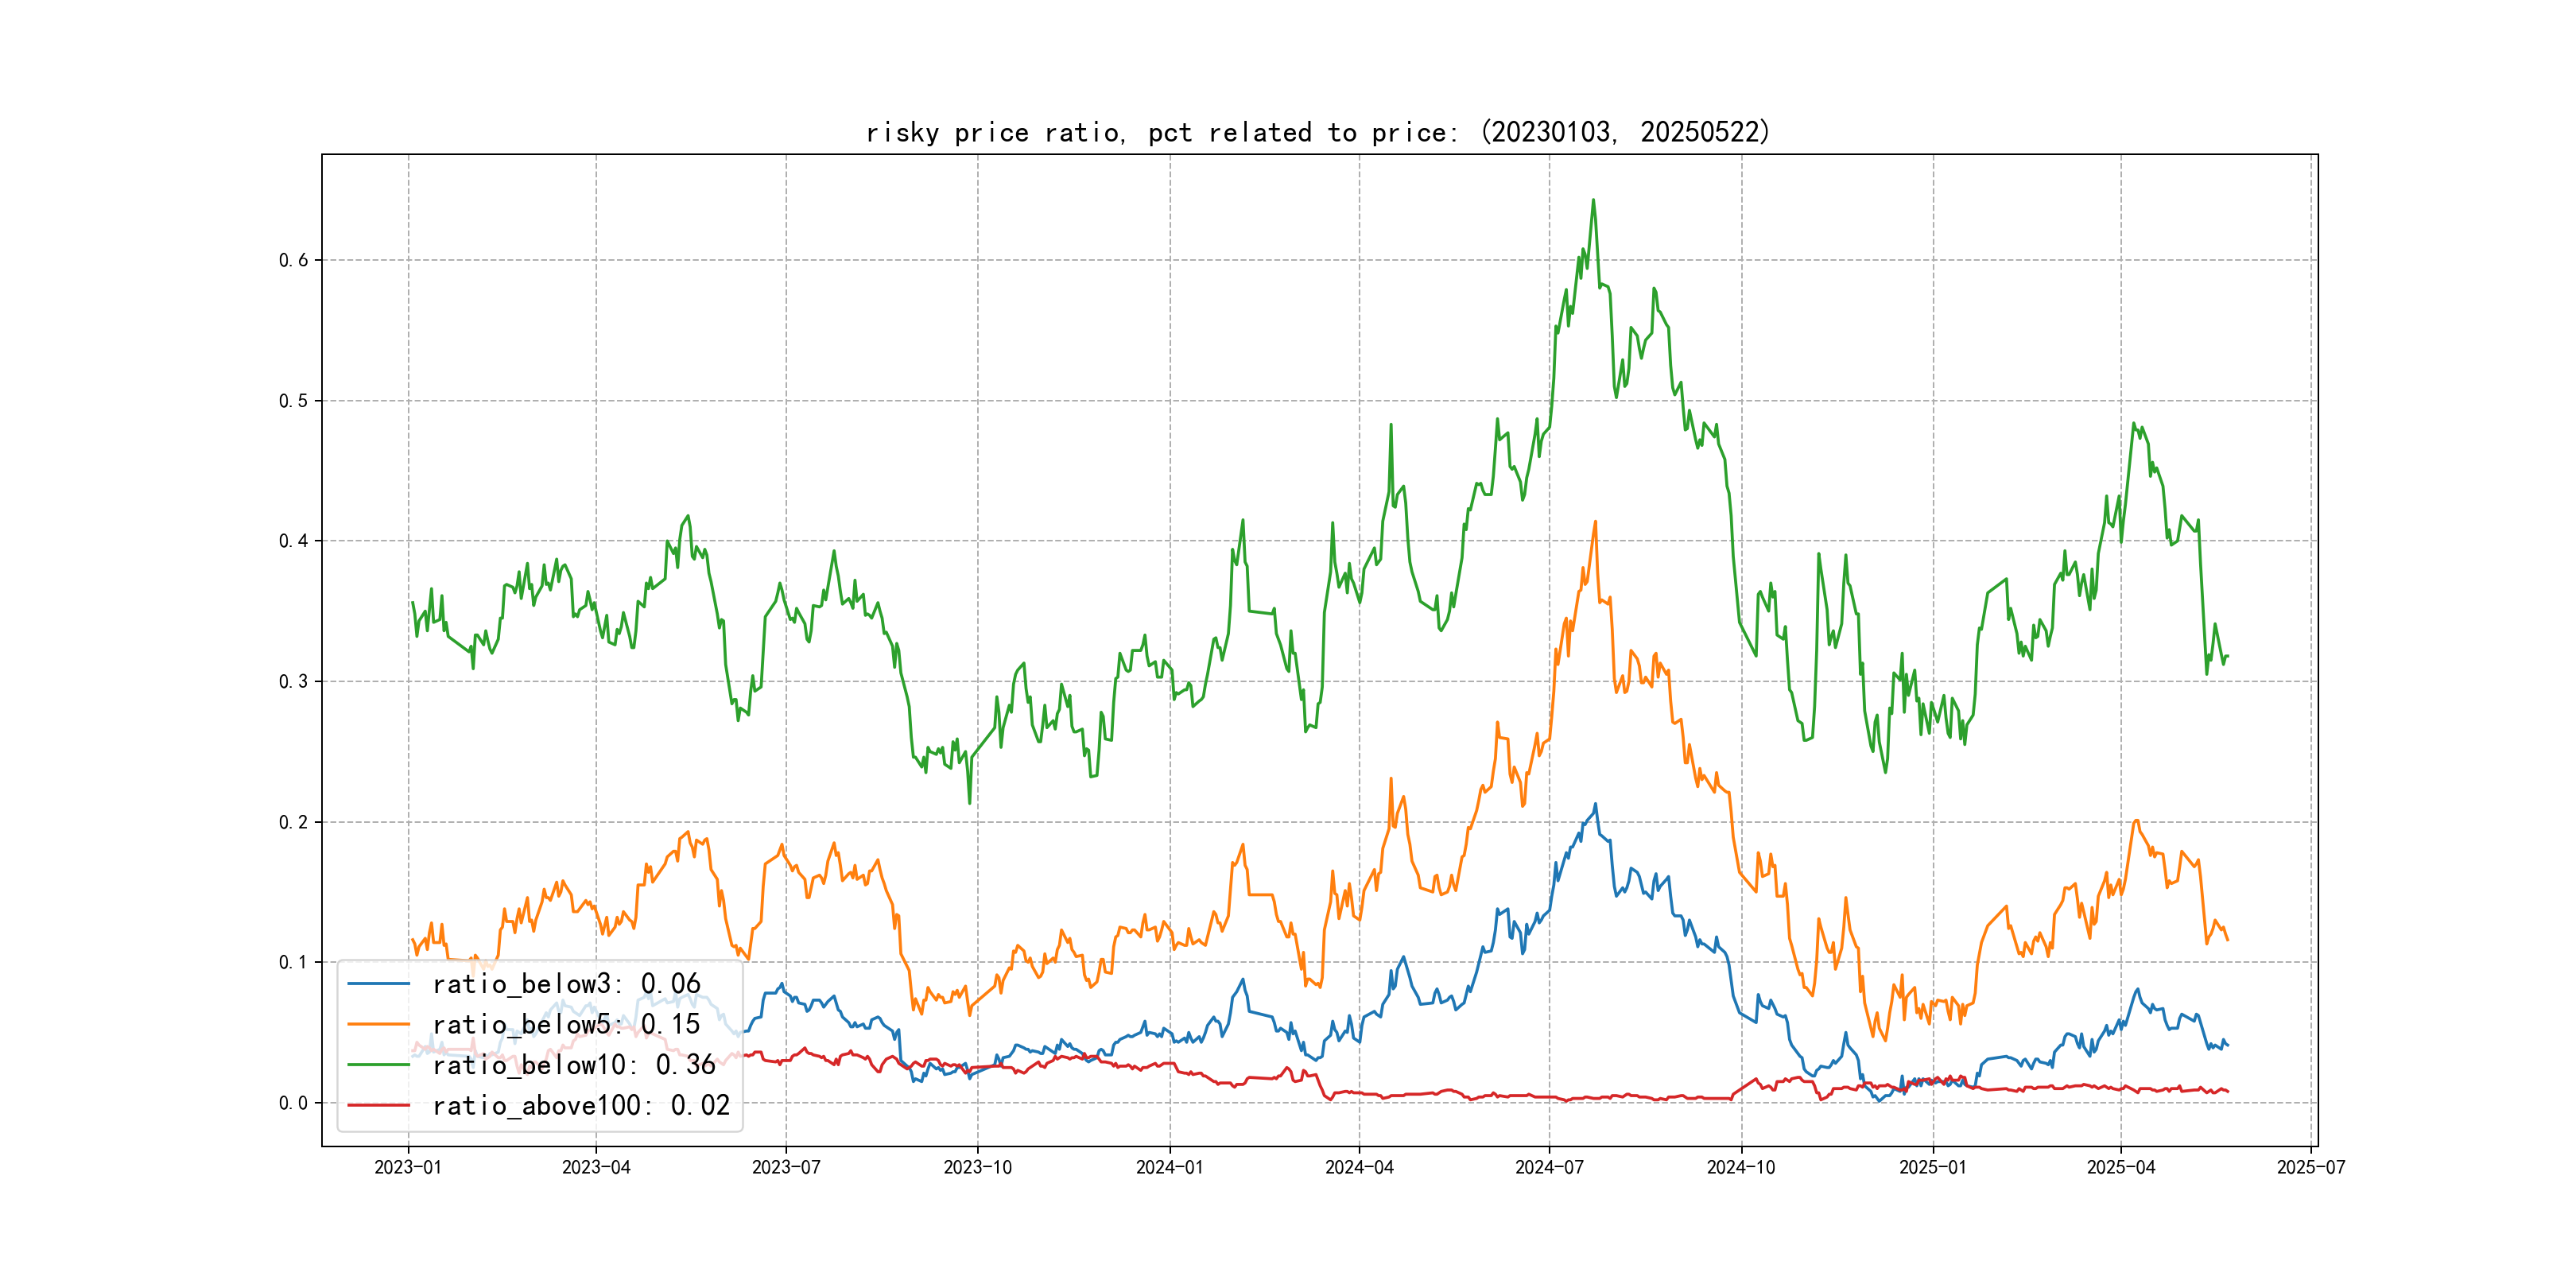Click the 2023-07 x-axis tick label
The width and height of the screenshot is (2576, 1288).
click(x=786, y=1167)
